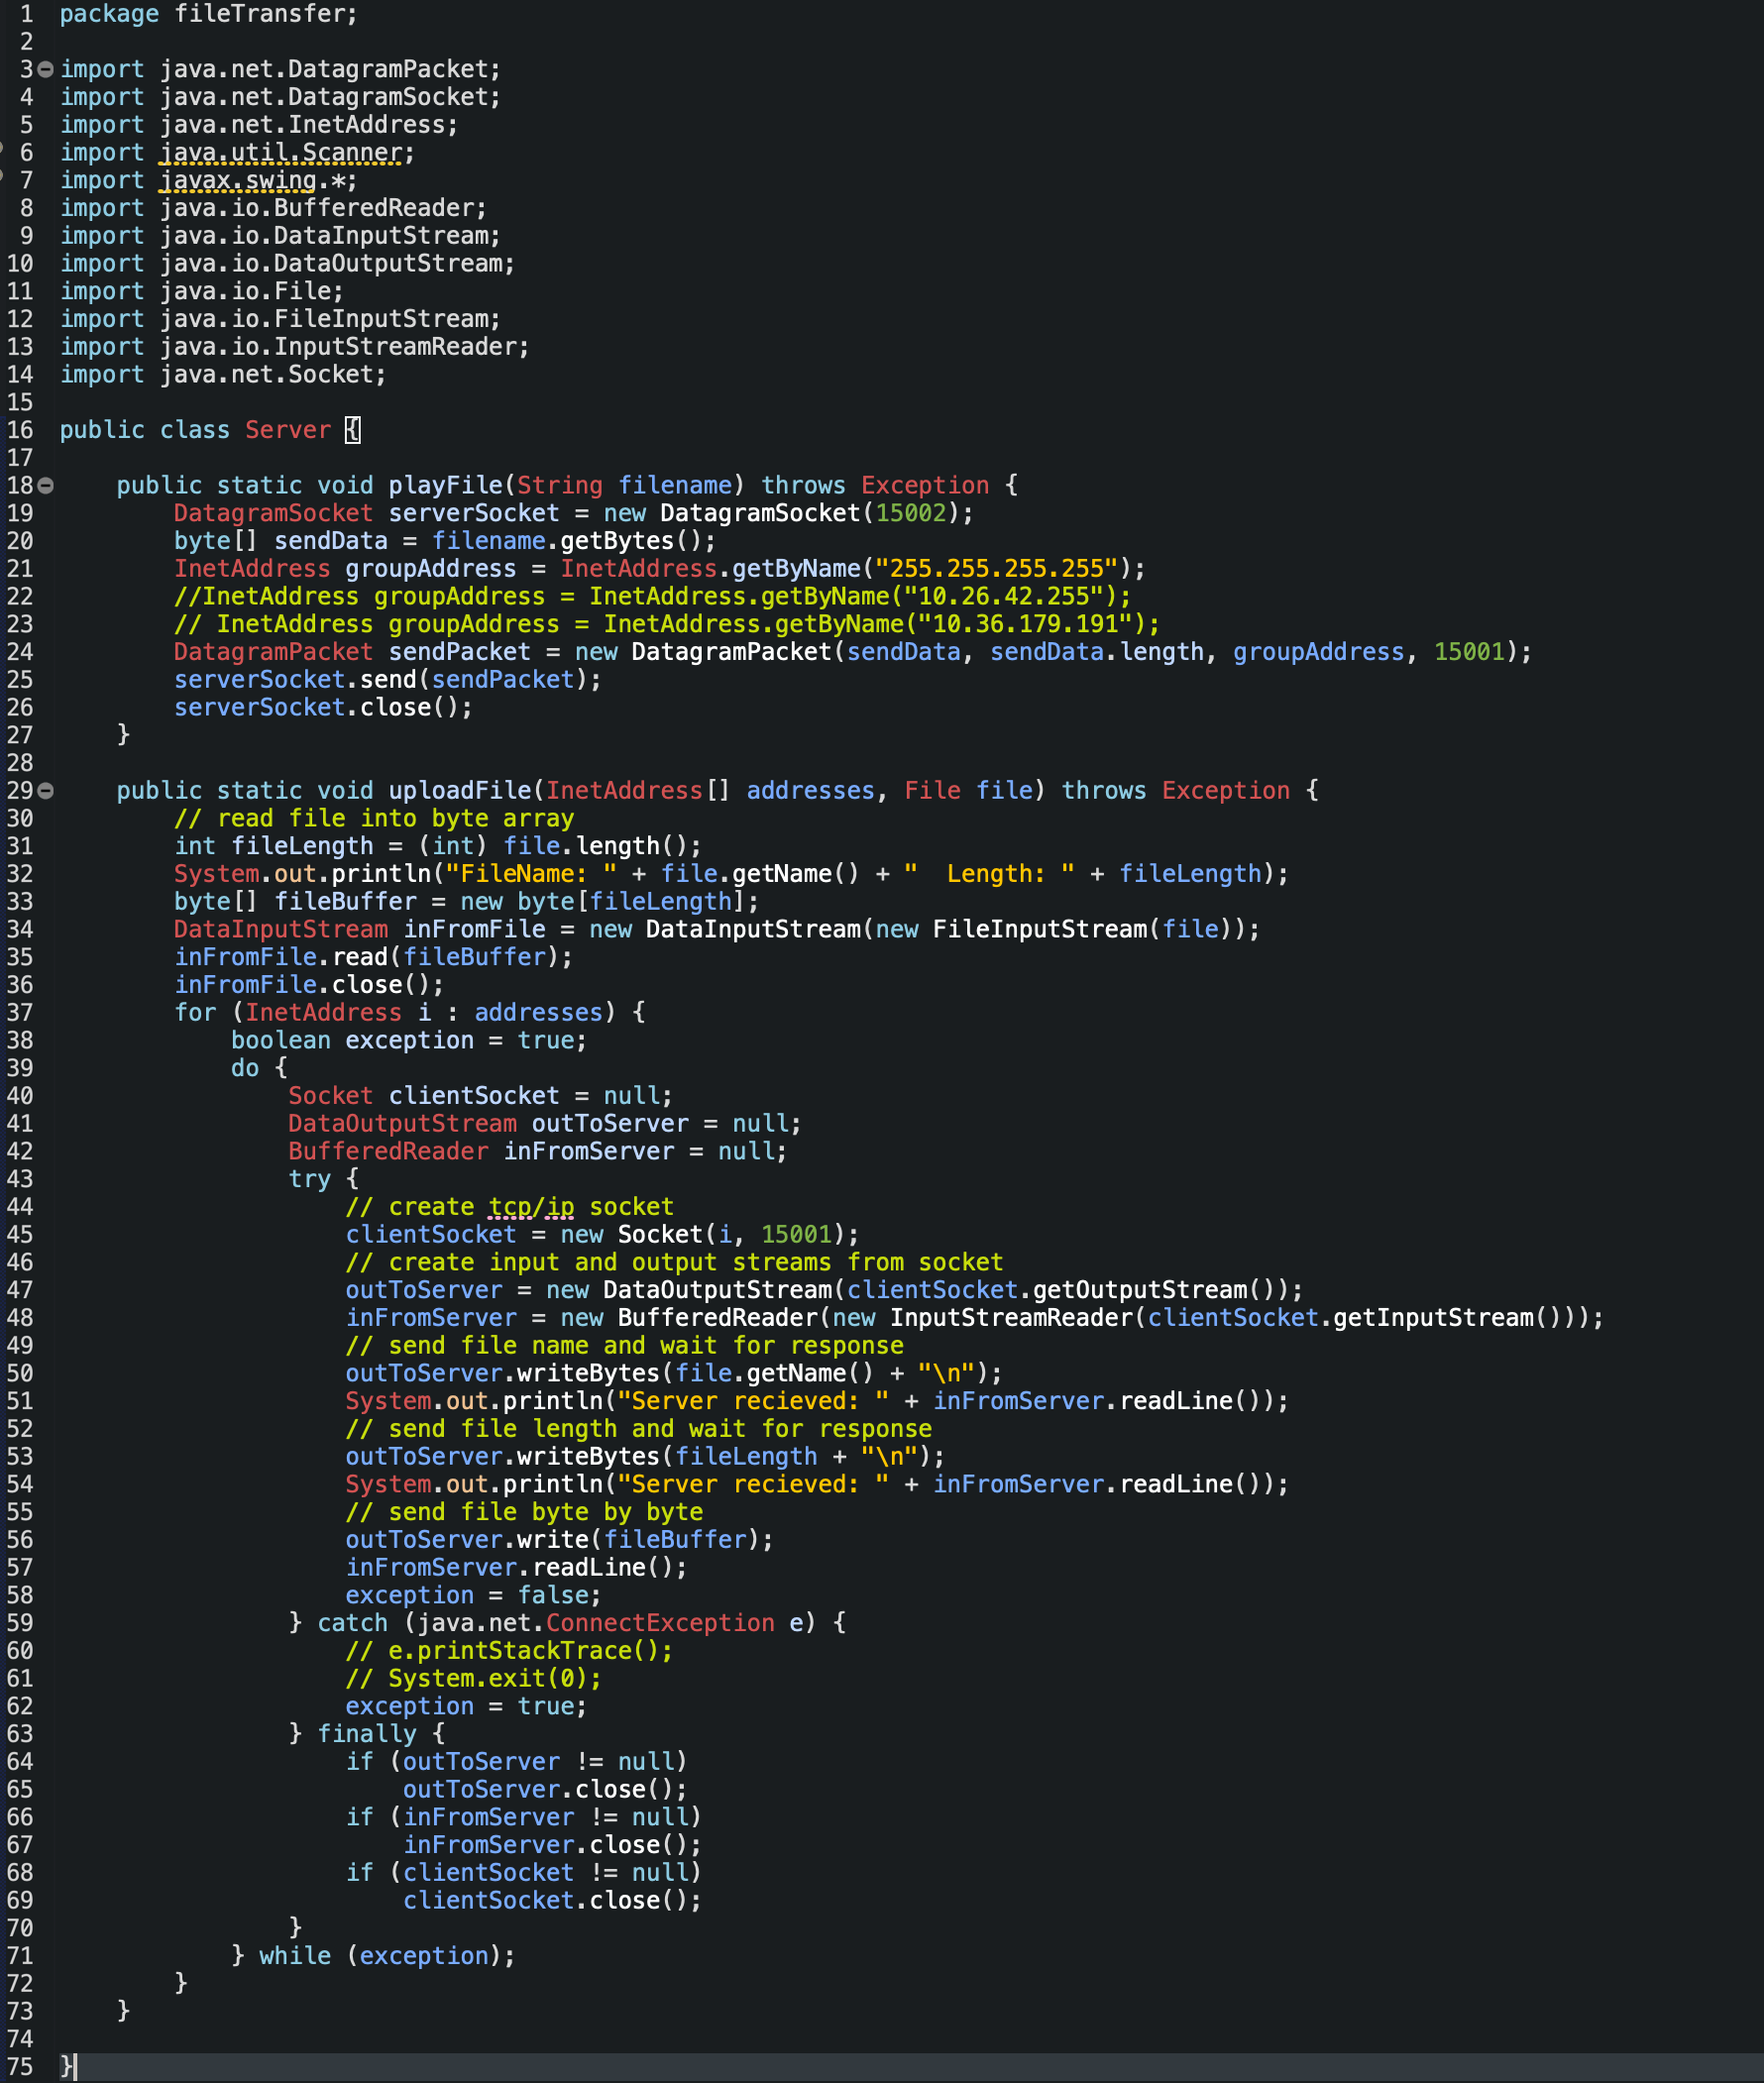Click method name 'playFile' on line 18

point(445,486)
